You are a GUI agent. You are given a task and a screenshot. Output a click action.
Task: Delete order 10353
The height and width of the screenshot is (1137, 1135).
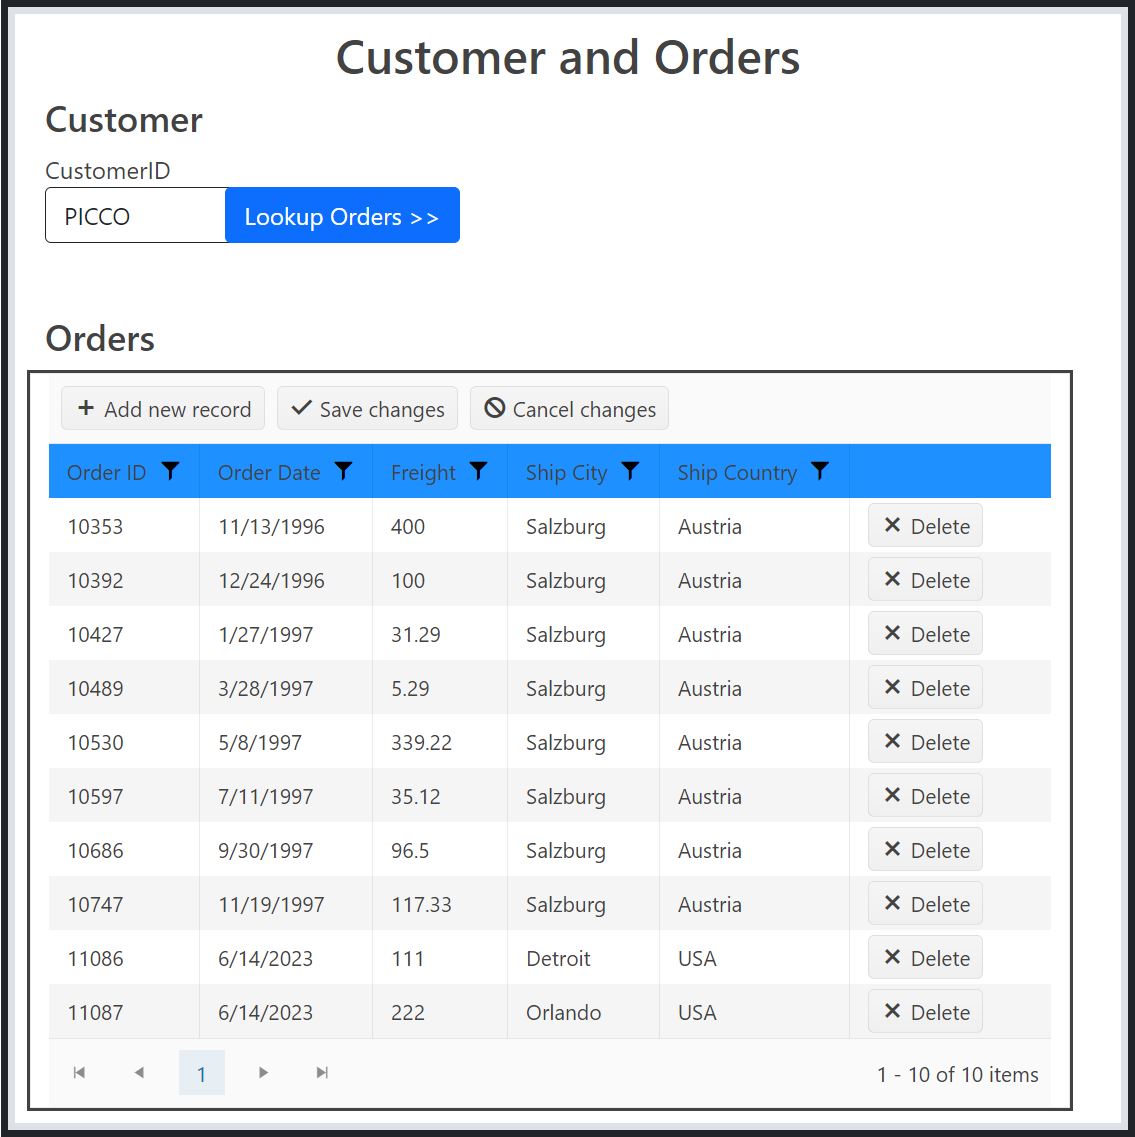tap(925, 526)
